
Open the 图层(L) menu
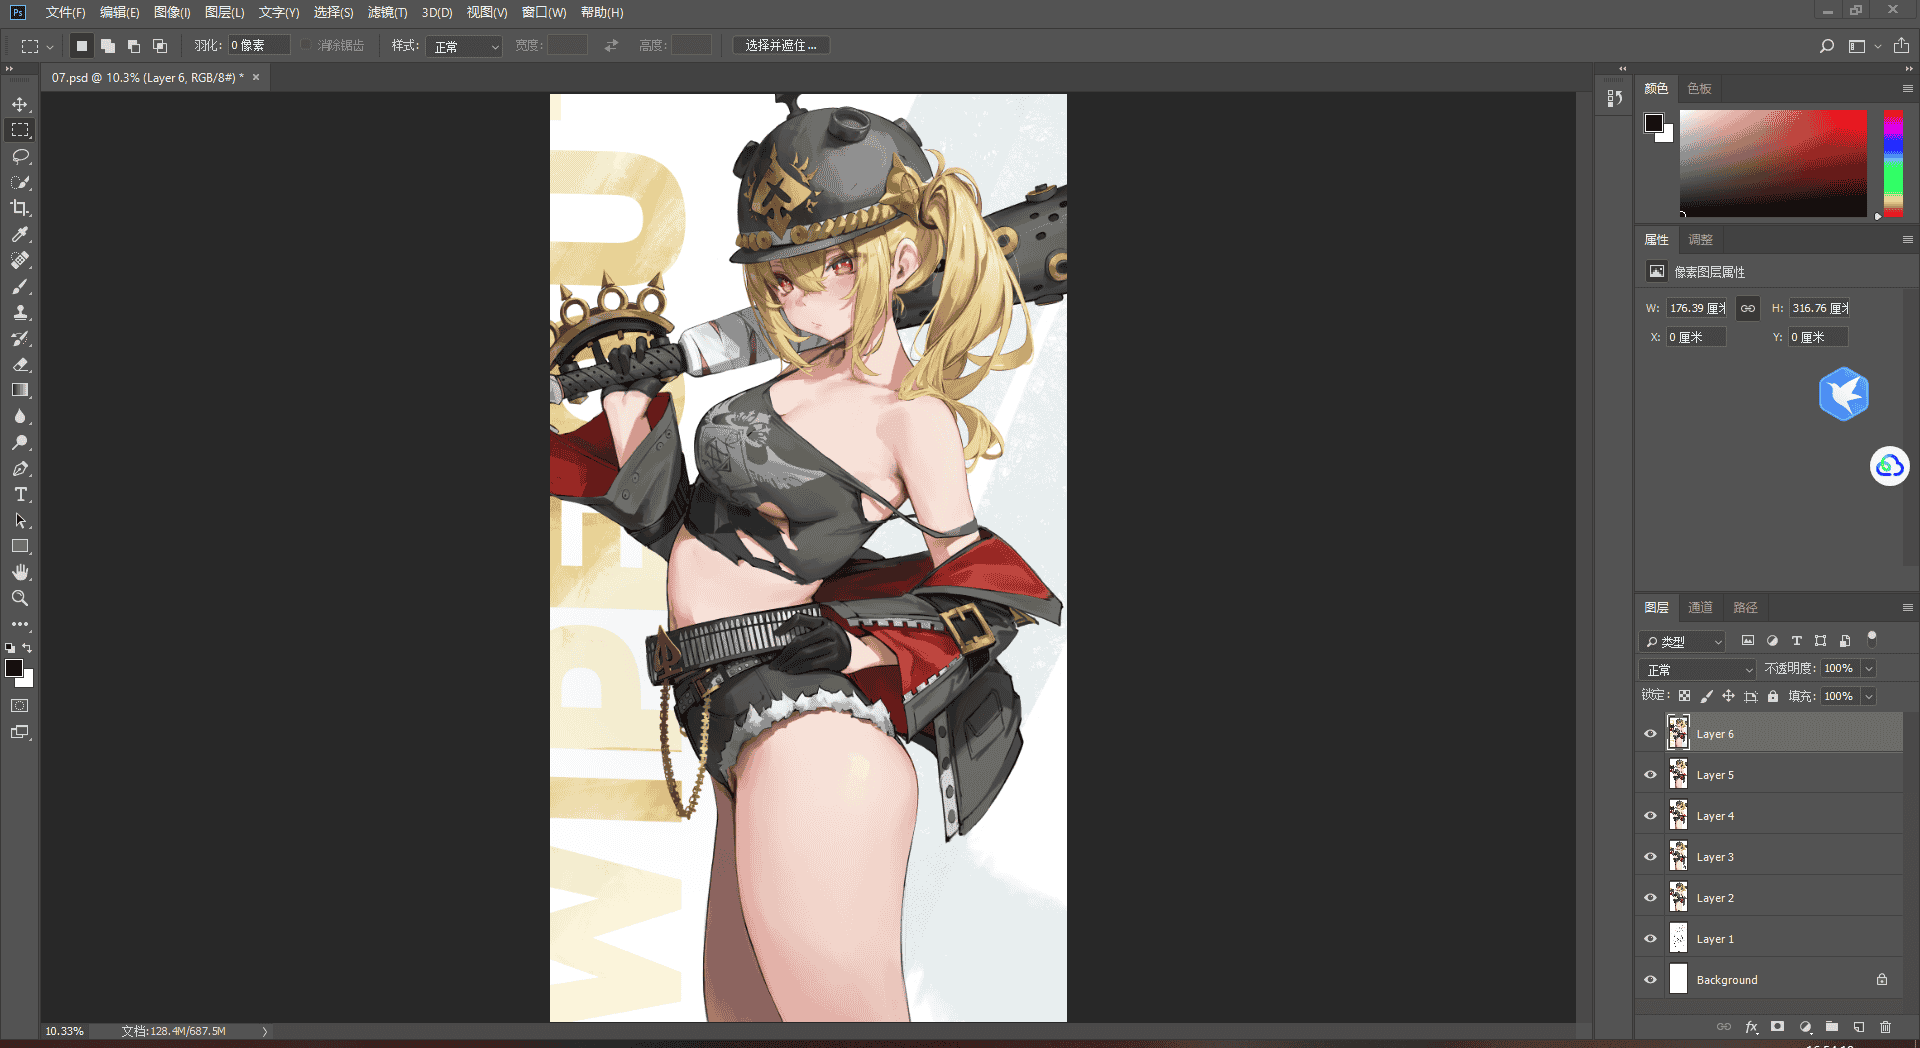coord(224,13)
